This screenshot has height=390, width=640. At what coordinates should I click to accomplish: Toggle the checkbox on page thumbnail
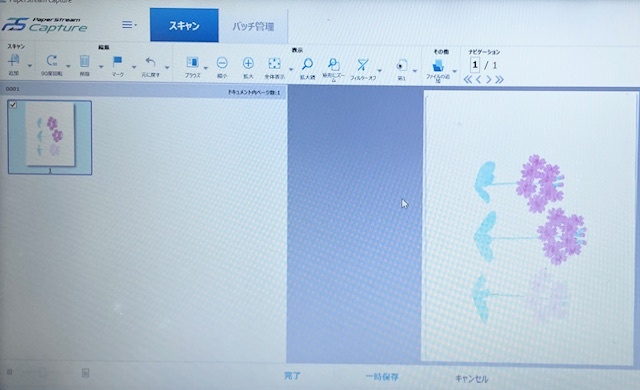tap(13, 105)
